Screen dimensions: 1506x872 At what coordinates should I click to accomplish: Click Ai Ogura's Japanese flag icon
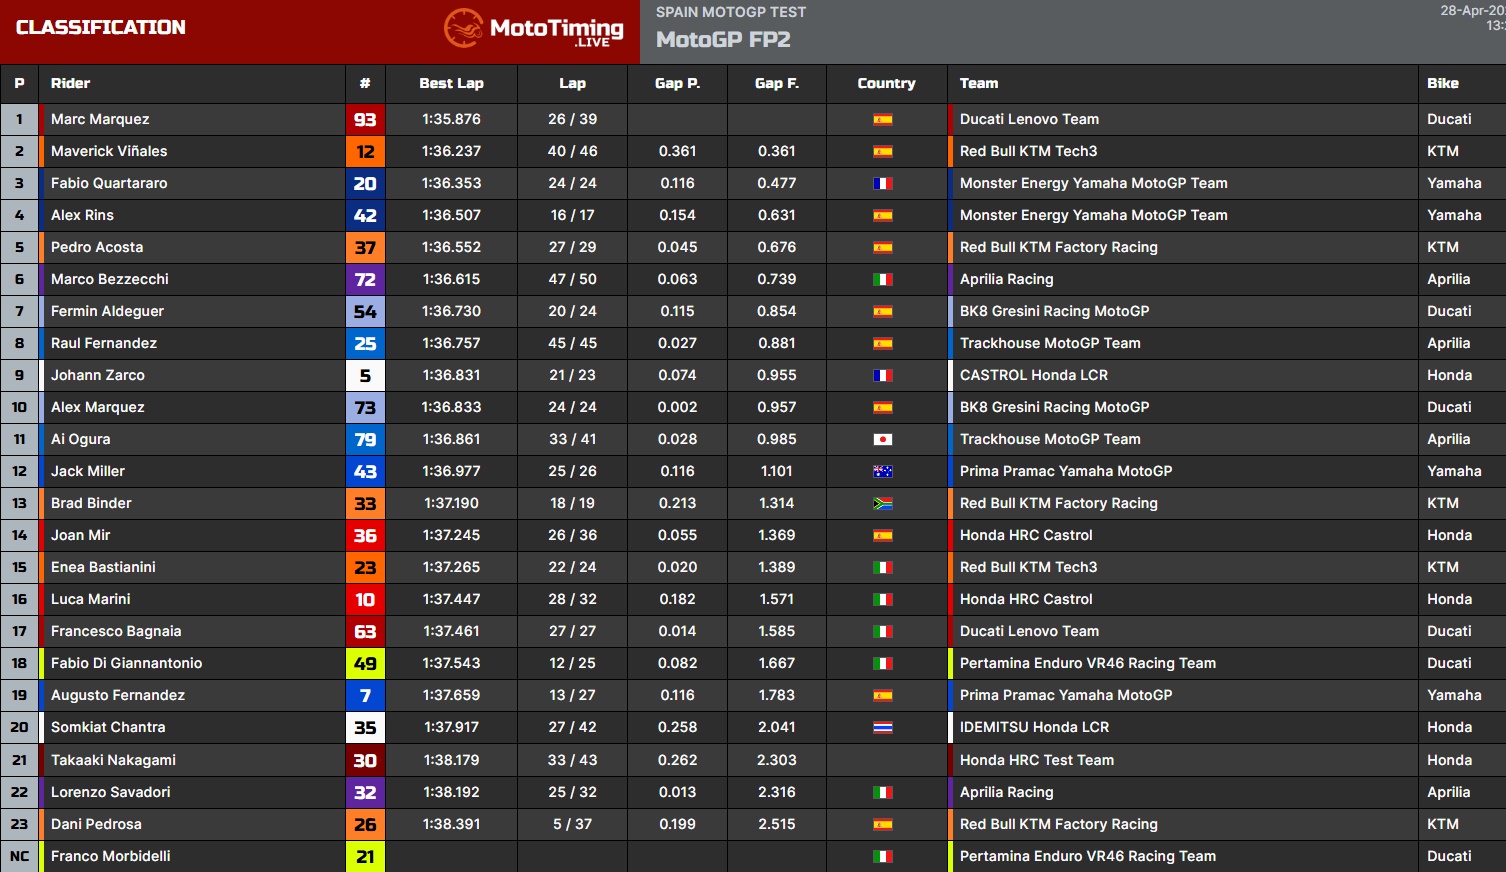coord(882,440)
